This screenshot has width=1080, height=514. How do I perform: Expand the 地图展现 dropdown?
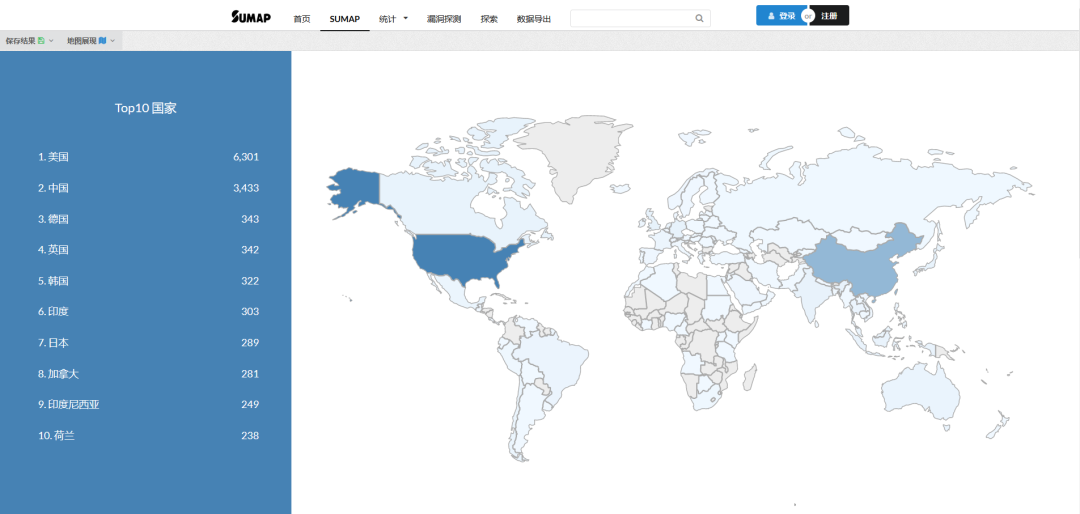click(x=90, y=41)
